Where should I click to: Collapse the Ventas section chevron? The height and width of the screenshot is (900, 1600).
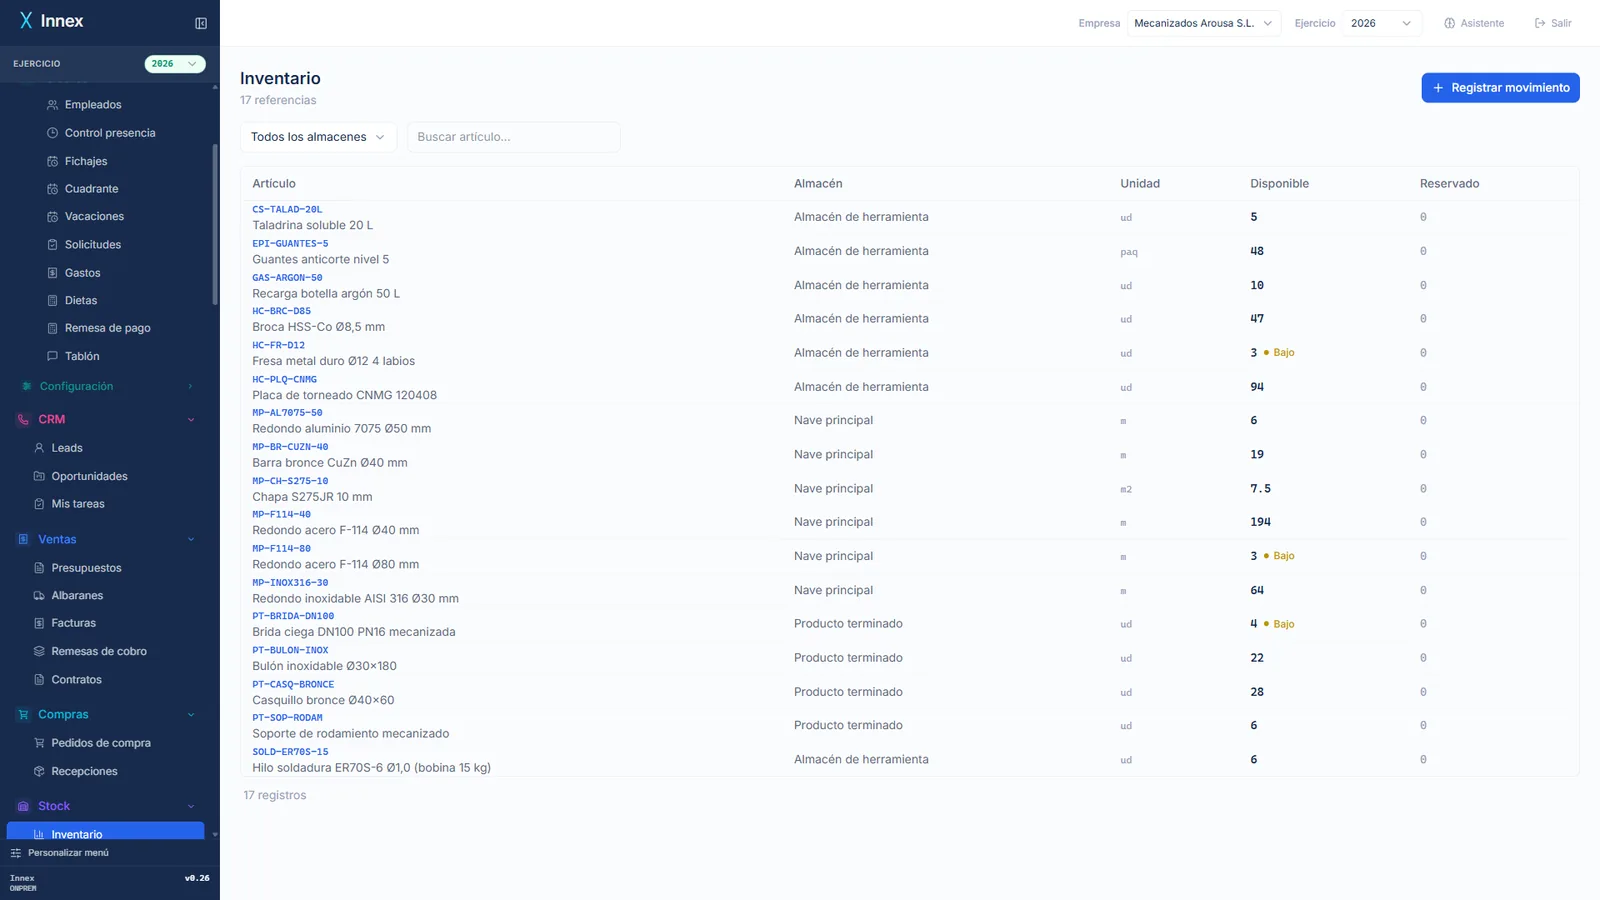[x=191, y=540]
